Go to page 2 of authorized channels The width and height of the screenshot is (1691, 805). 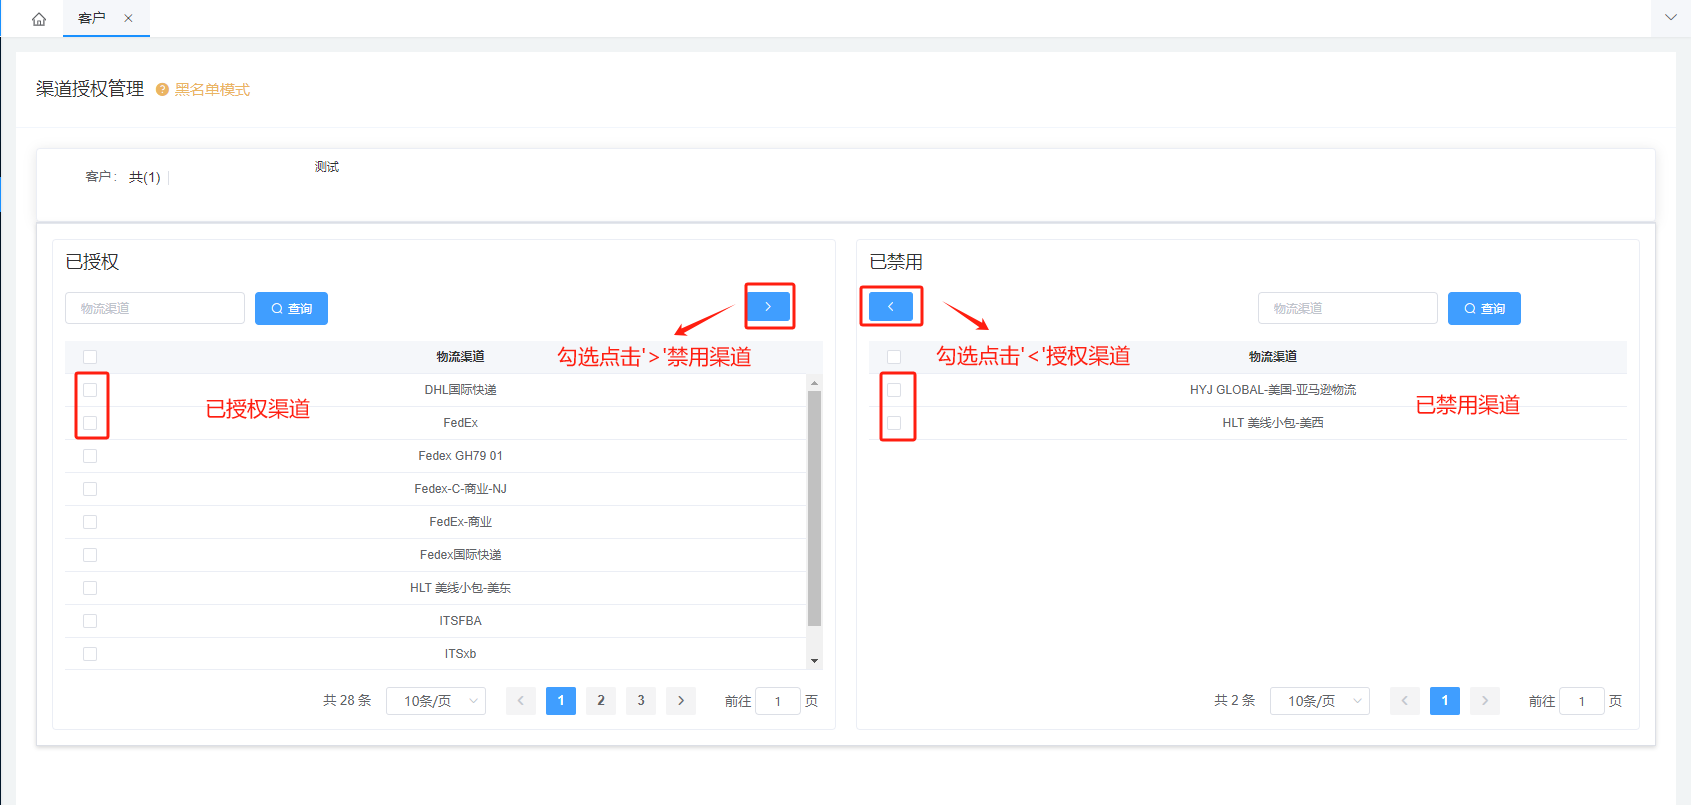click(601, 701)
